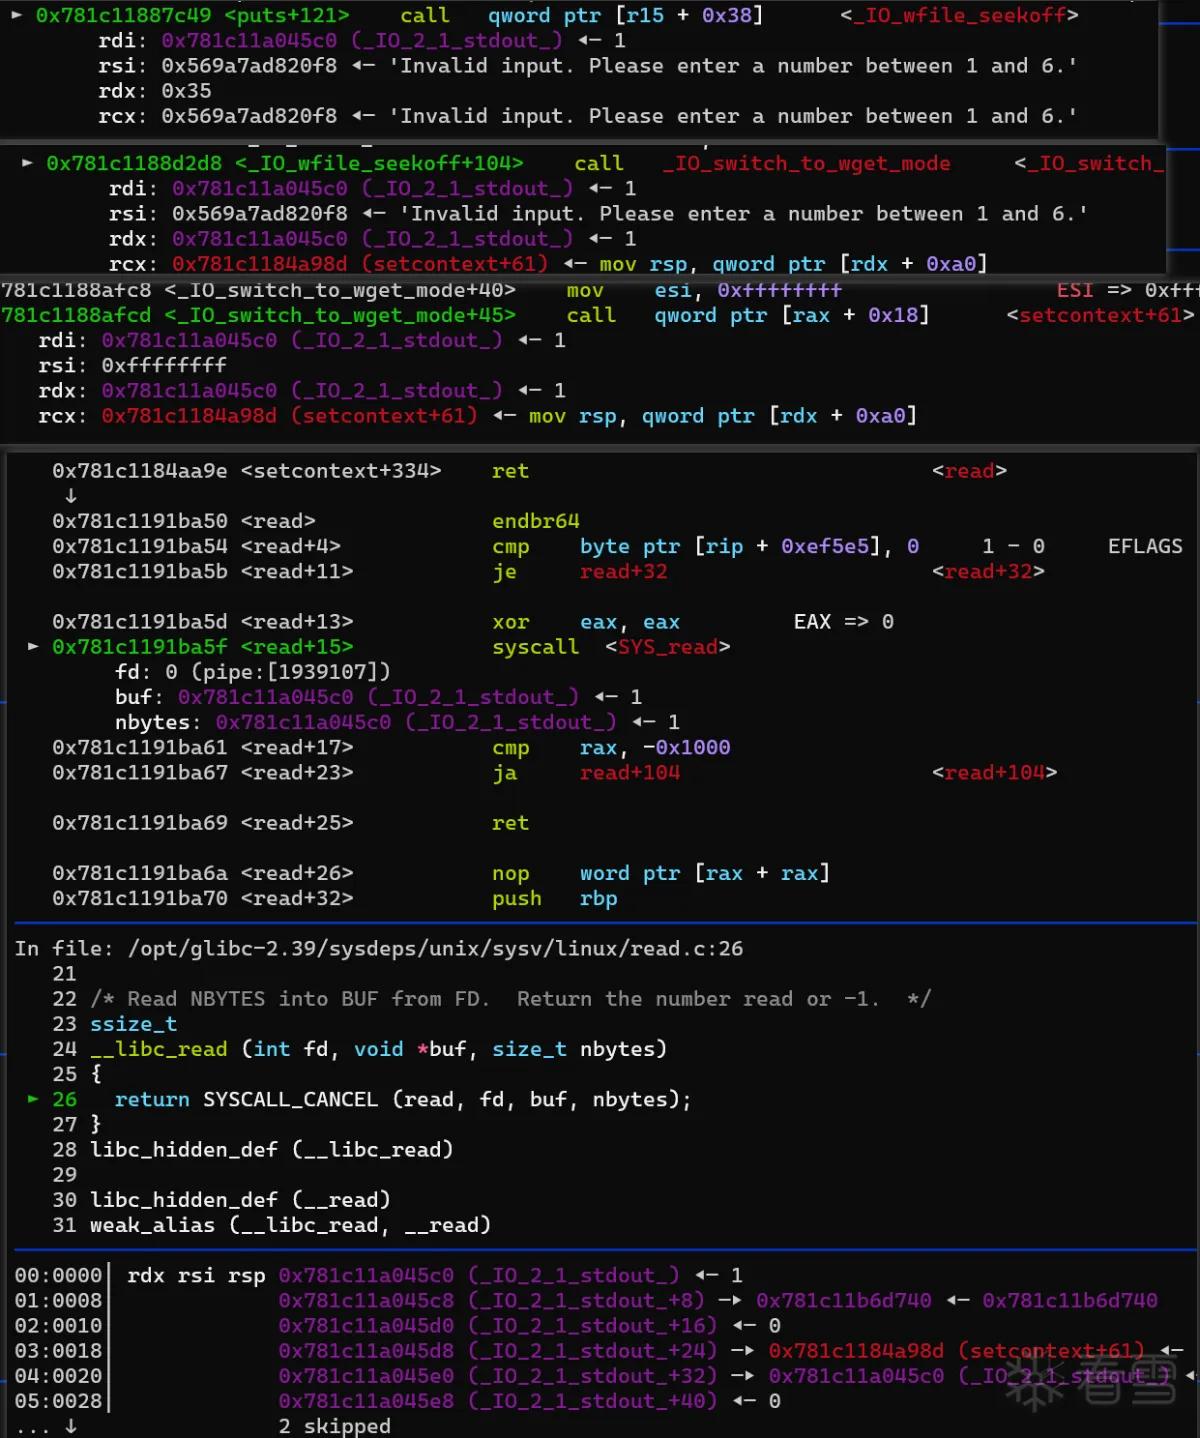Click the SYS_read syscall label
Viewport: 1200px width, 1438px height.
(x=667, y=647)
